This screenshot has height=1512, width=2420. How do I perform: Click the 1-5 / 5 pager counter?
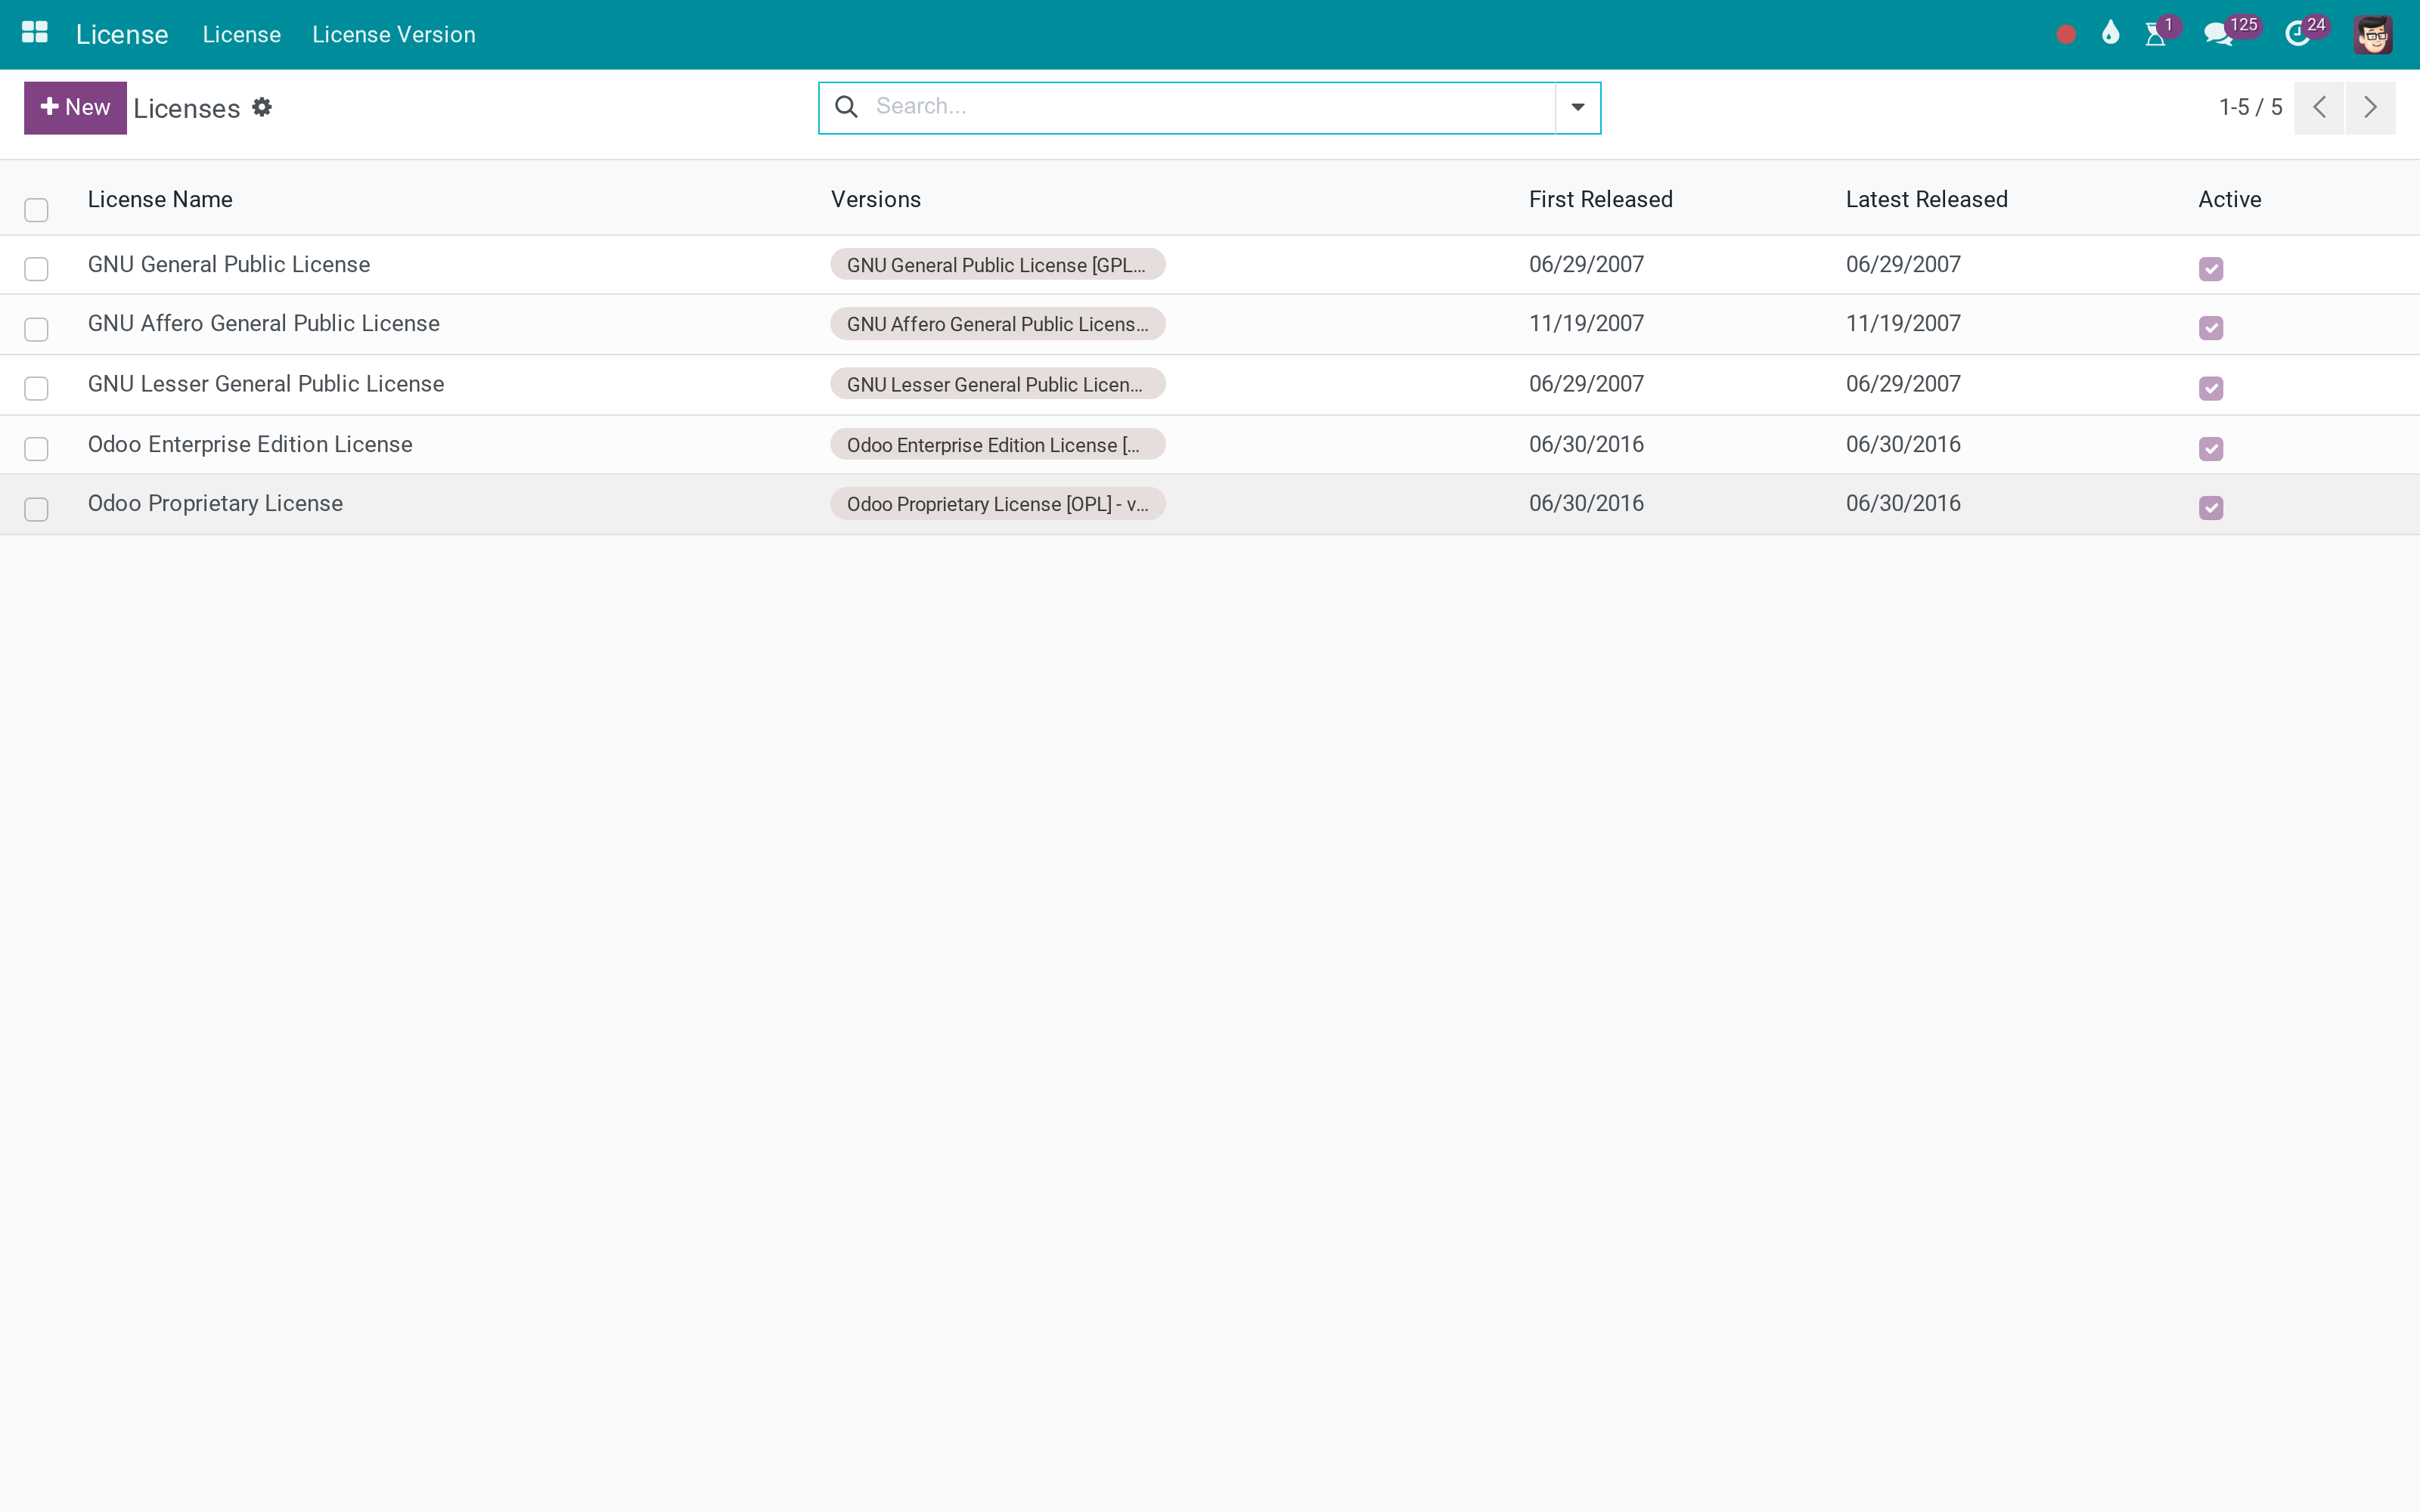click(2250, 107)
